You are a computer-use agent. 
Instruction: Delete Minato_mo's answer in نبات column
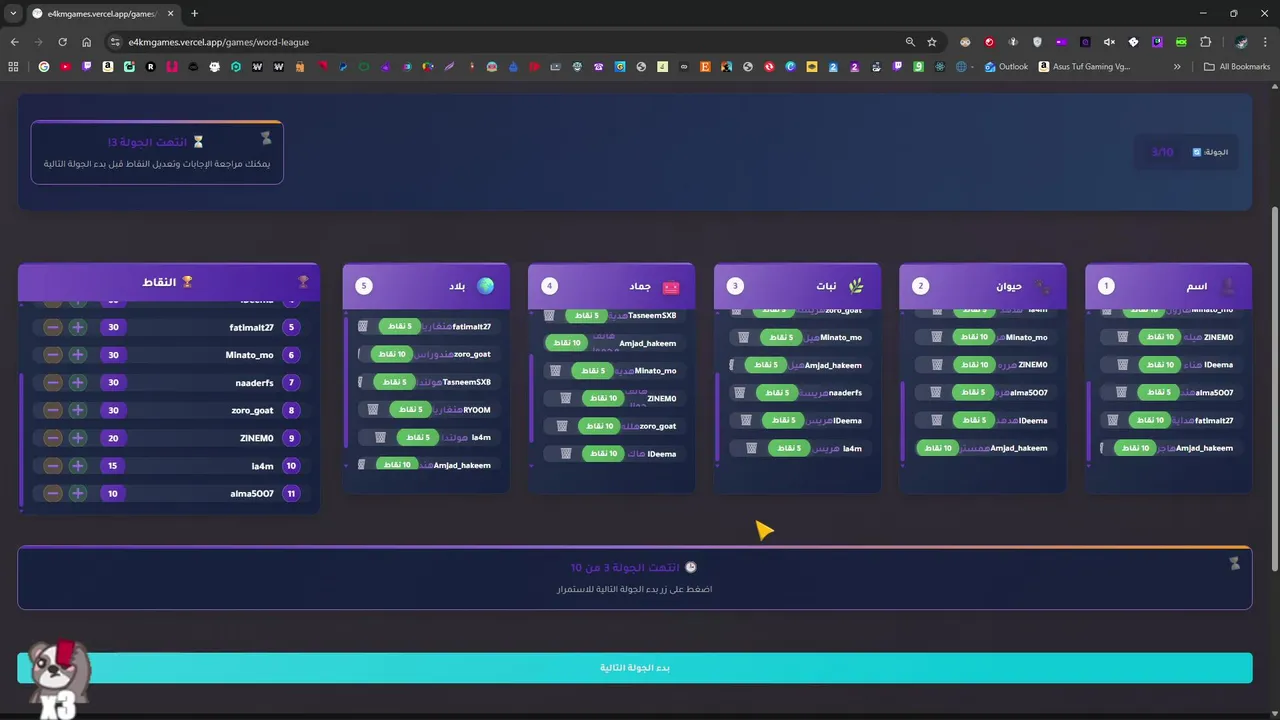coord(743,337)
